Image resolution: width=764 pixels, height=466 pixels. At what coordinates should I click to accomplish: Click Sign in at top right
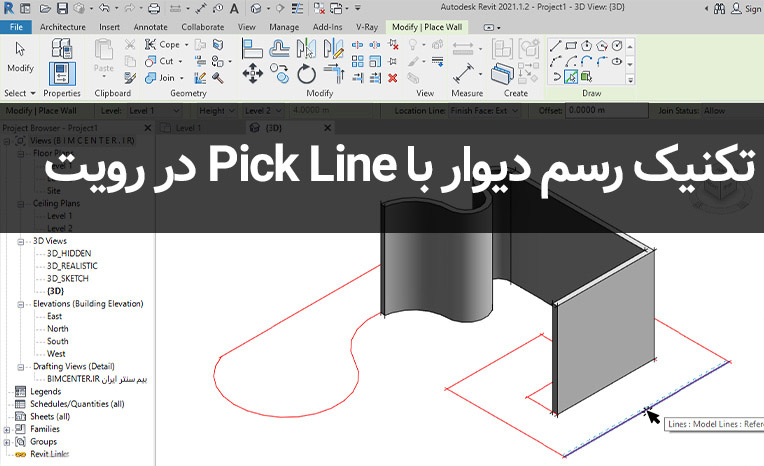point(746,8)
